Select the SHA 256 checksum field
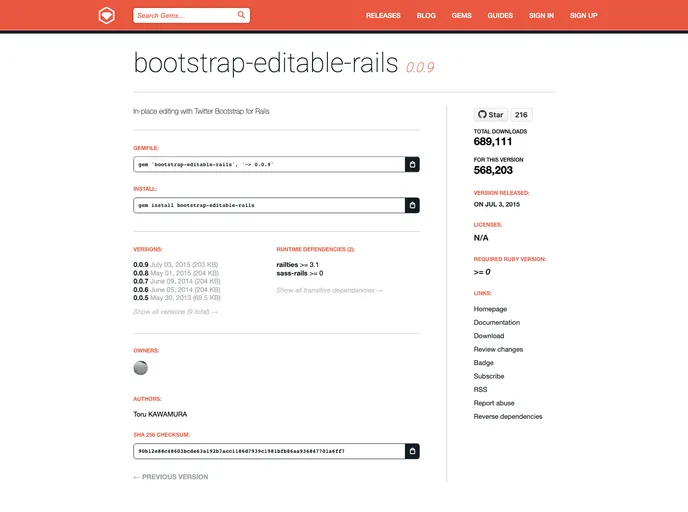Viewport: 688px width, 512px height. [269, 451]
